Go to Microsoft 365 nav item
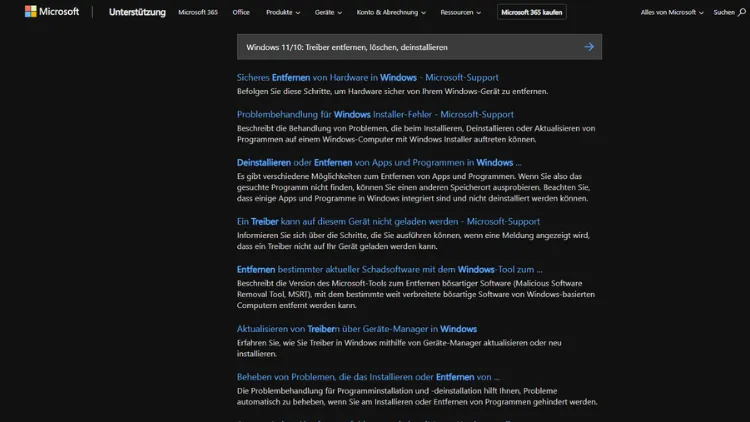The height and width of the screenshot is (422, 750). pos(198,12)
